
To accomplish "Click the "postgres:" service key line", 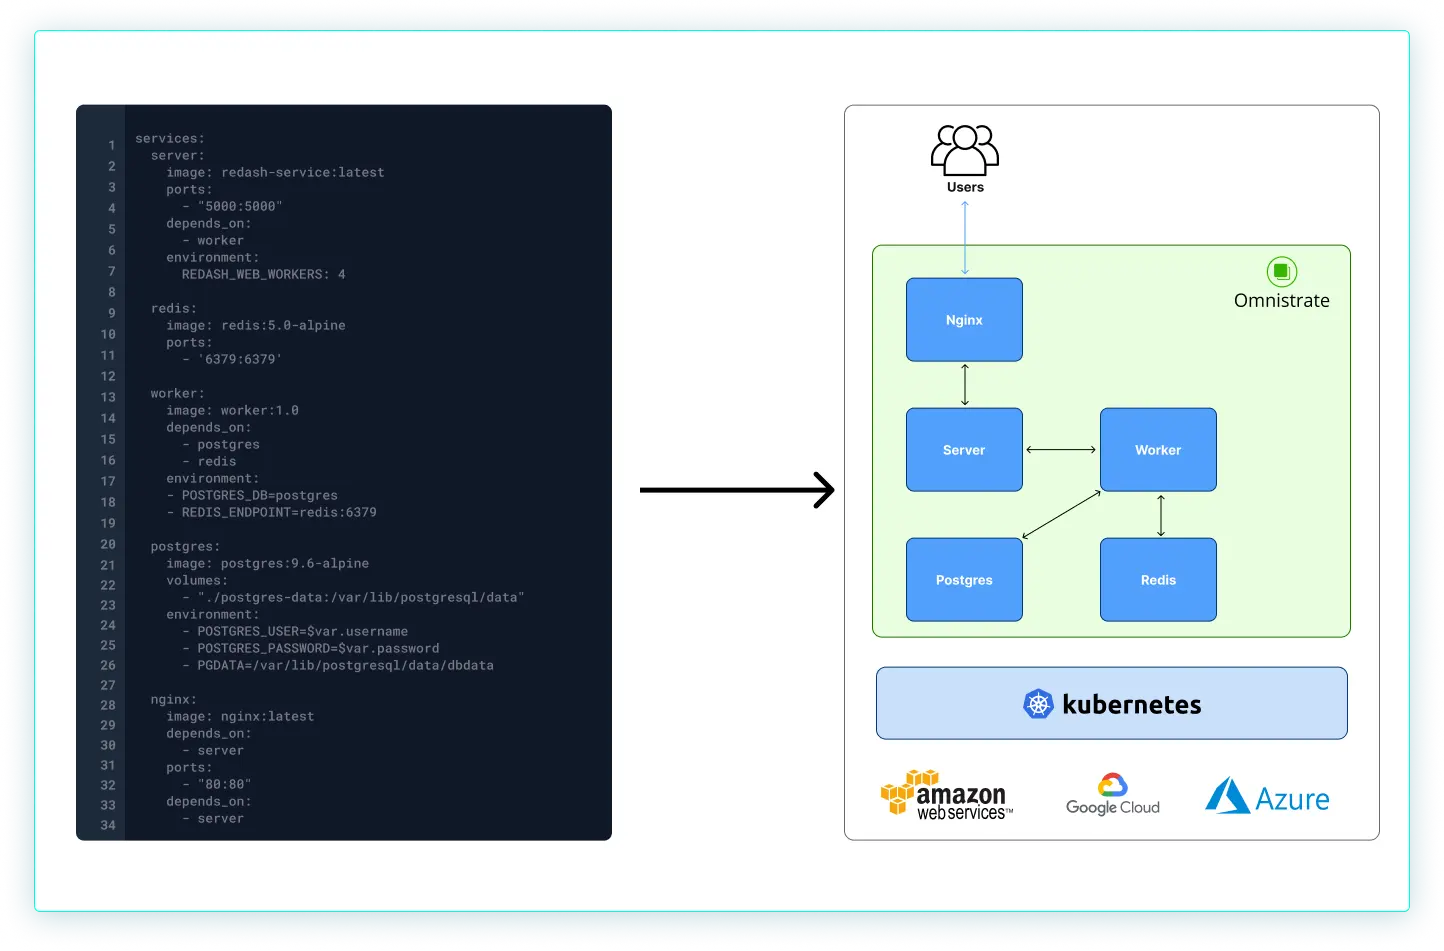I will tap(185, 547).
